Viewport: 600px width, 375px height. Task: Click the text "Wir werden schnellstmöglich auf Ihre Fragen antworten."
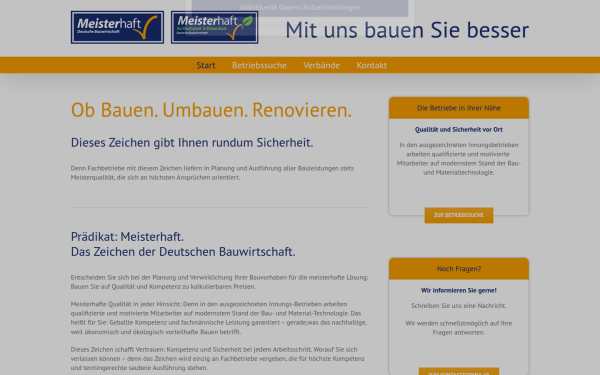[459, 328]
